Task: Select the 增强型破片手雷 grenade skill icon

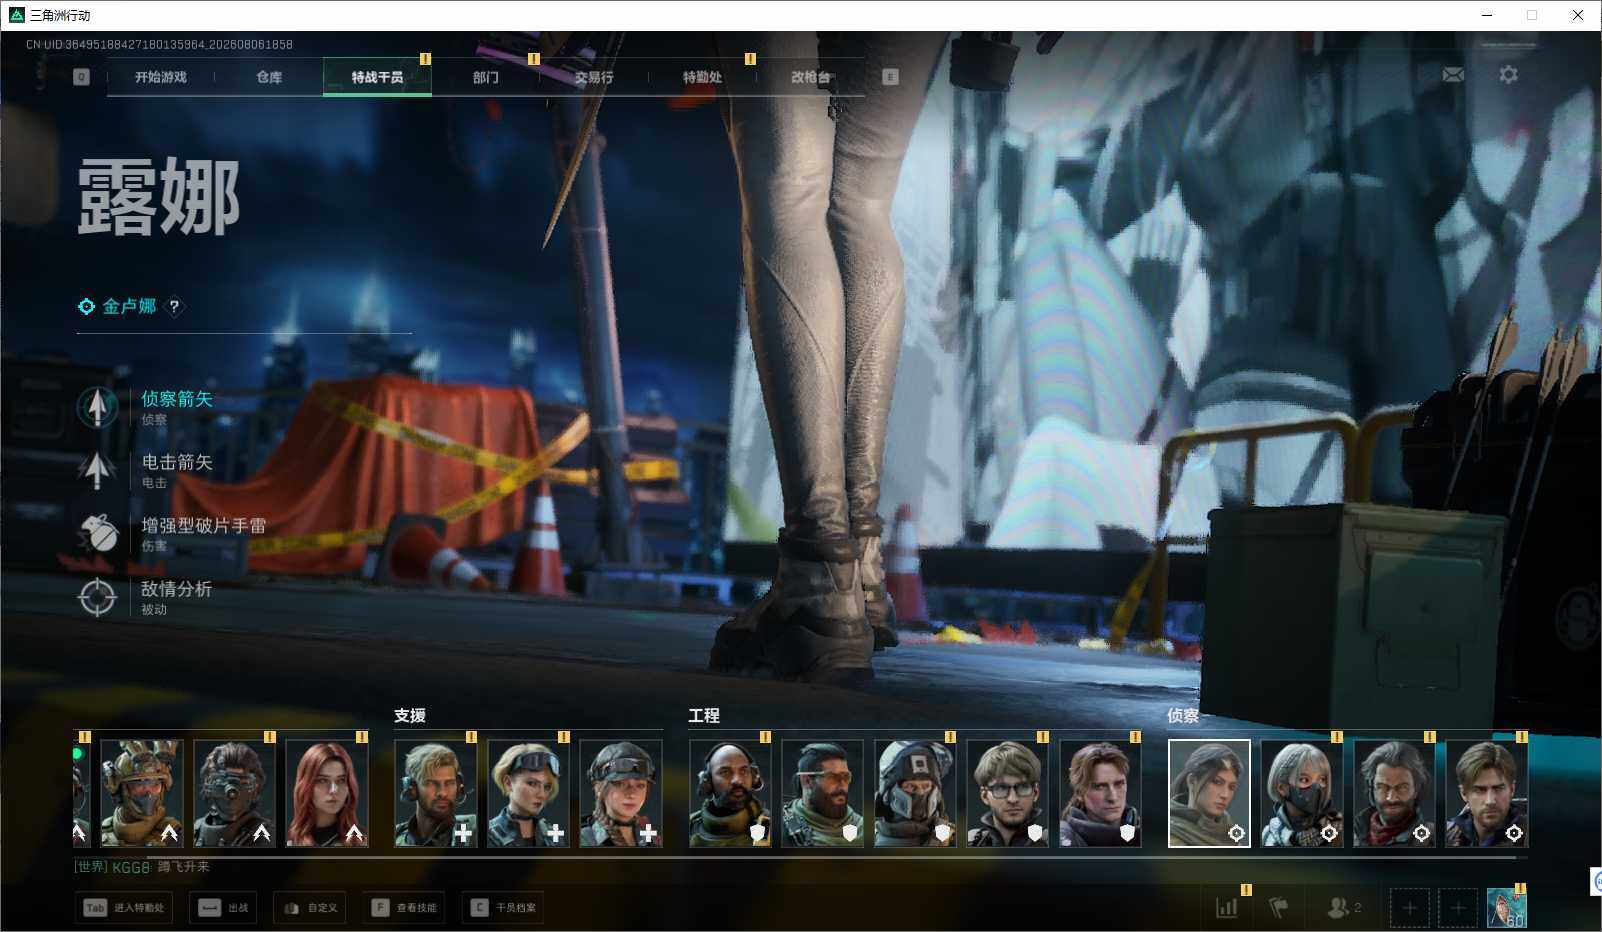Action: (97, 533)
